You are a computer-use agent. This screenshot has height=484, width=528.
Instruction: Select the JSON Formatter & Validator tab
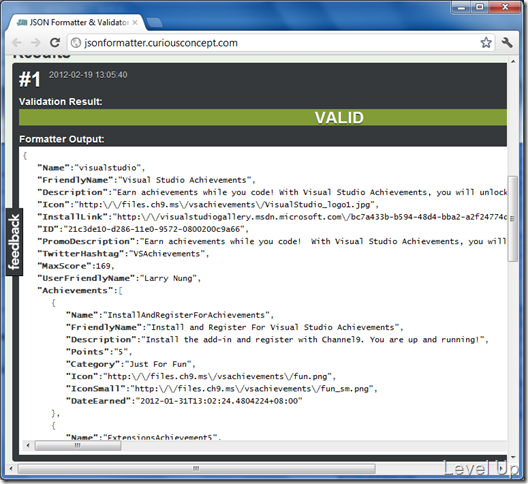pos(77,23)
